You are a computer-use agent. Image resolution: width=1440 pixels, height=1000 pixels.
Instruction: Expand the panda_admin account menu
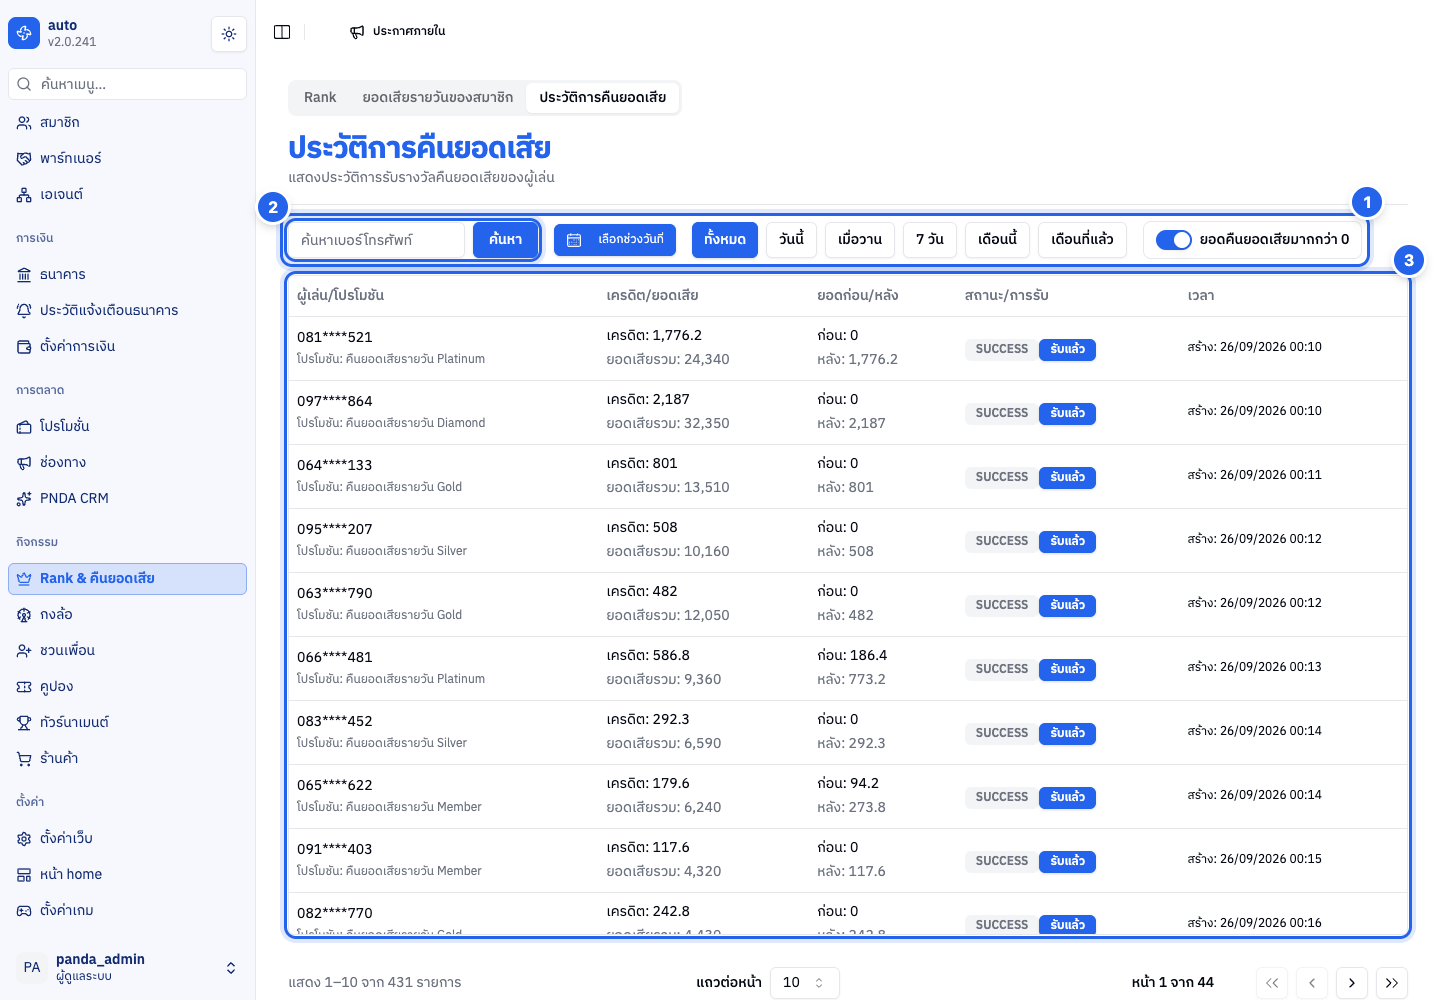point(128,967)
